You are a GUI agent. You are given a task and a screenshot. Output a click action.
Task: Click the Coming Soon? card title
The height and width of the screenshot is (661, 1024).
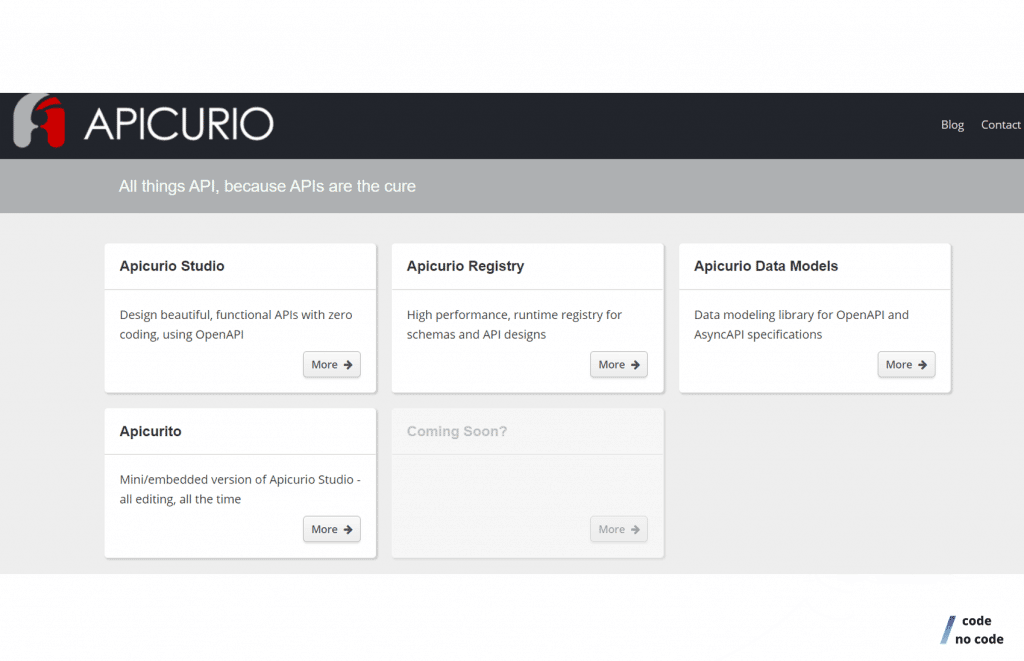point(457,431)
